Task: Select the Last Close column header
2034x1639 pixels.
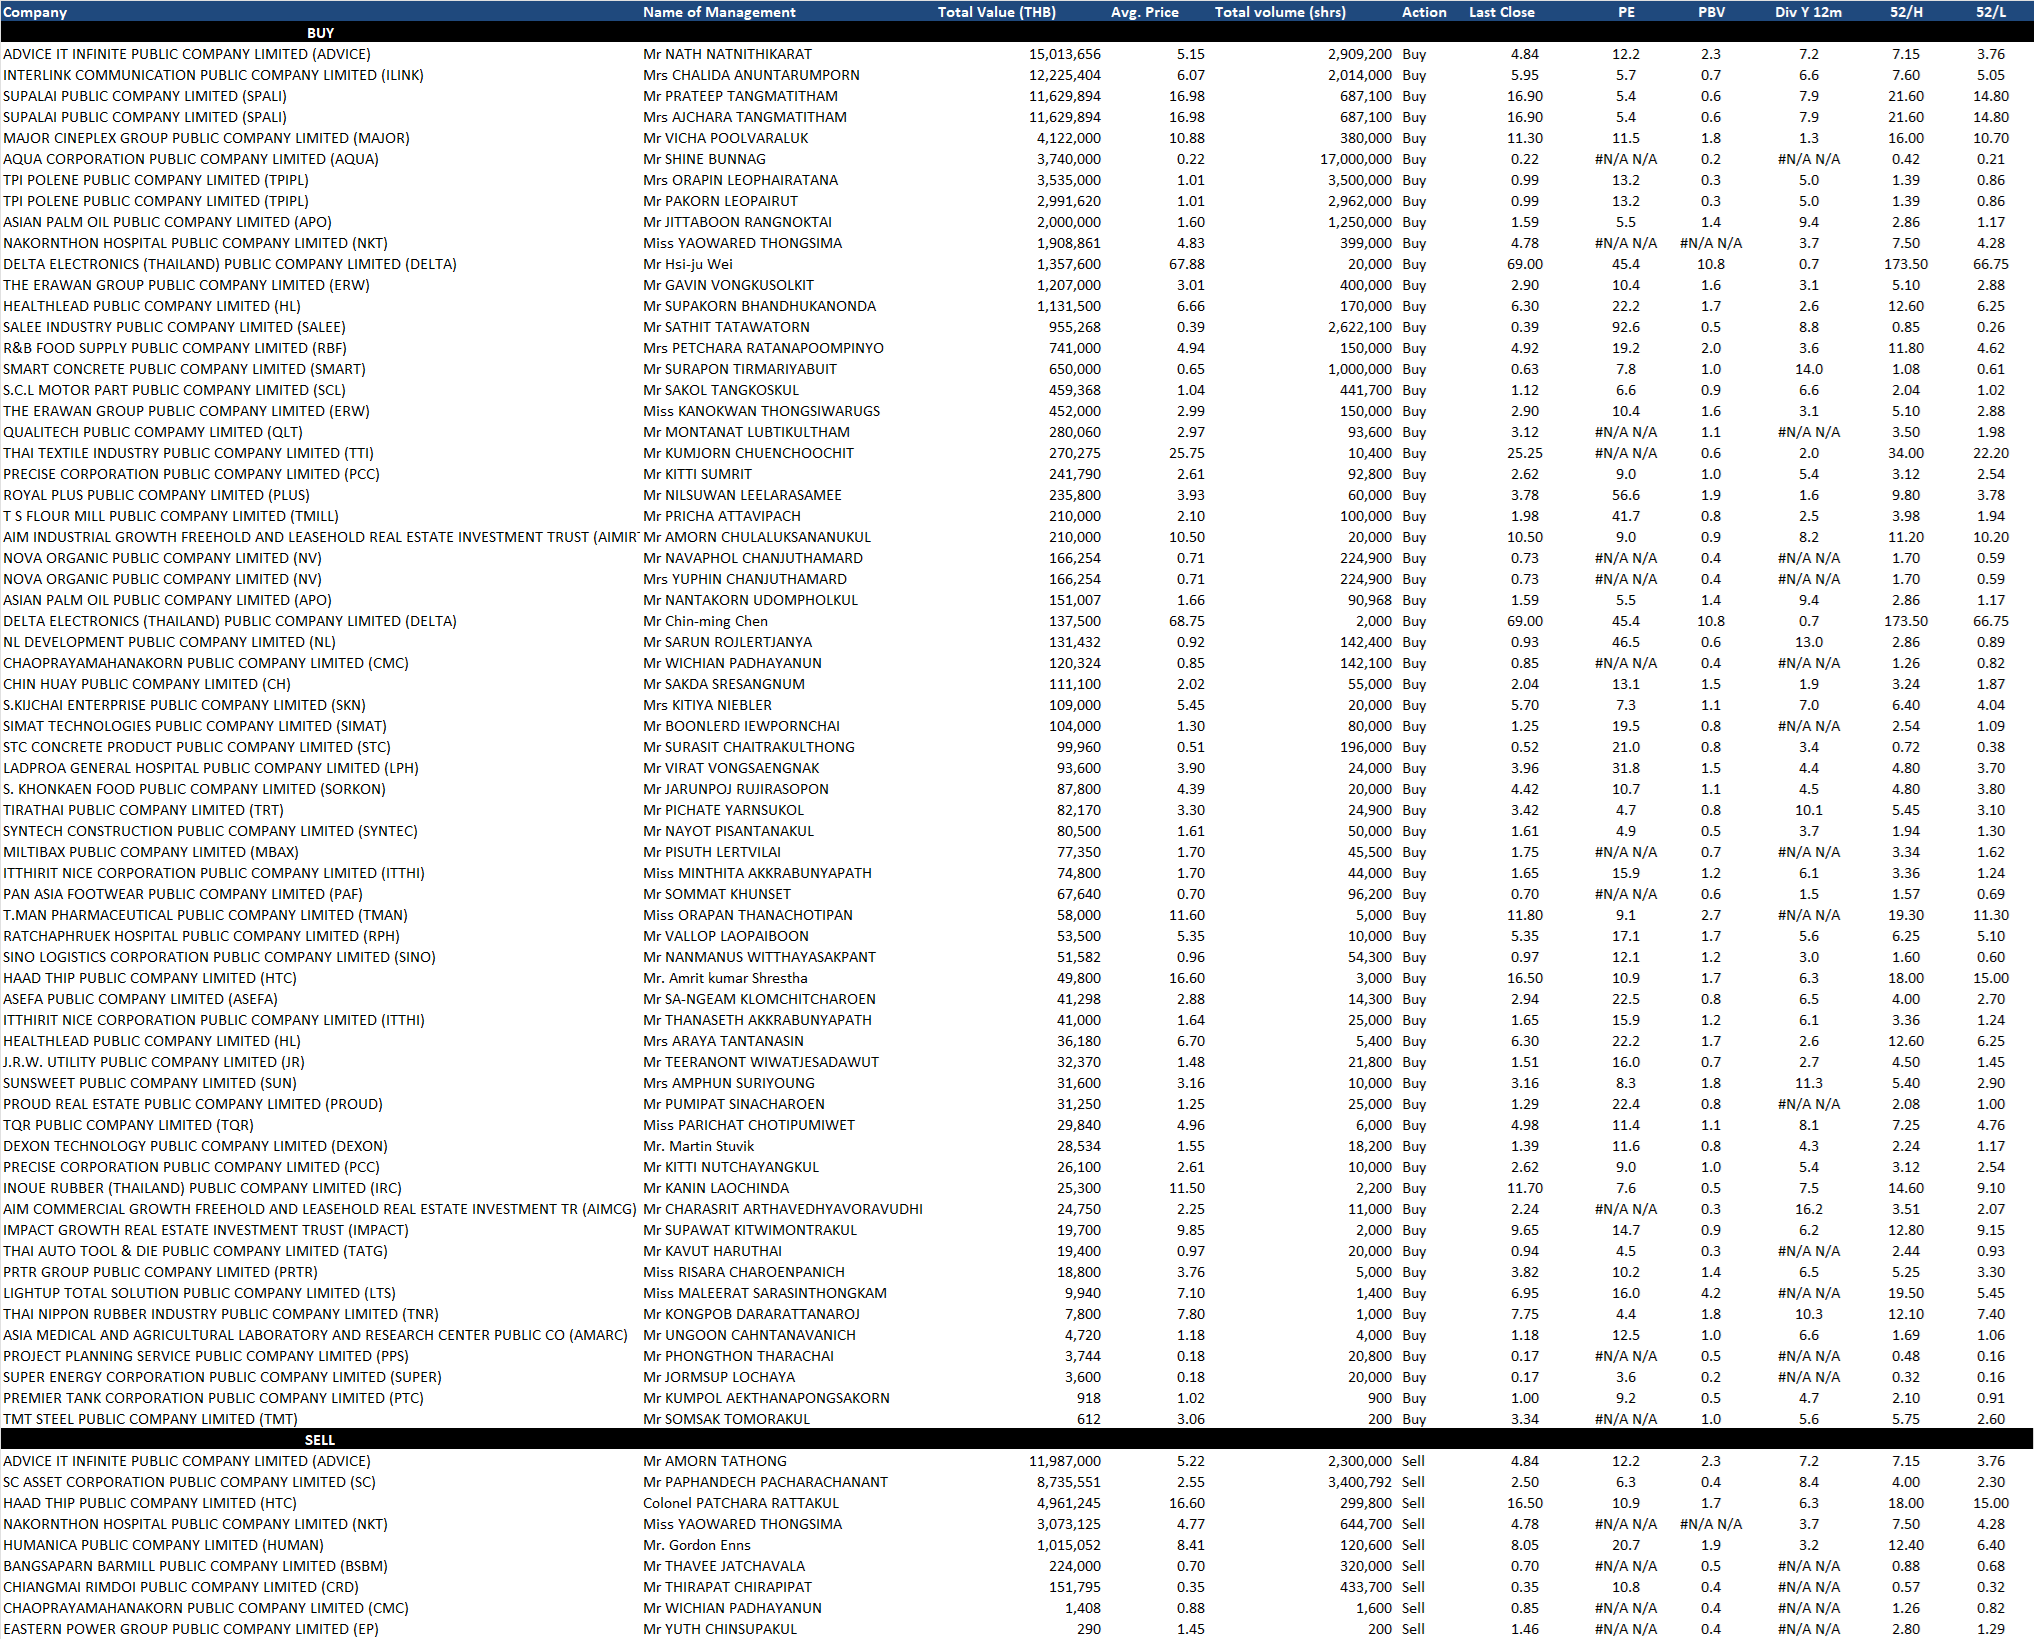Action: pos(1501,12)
